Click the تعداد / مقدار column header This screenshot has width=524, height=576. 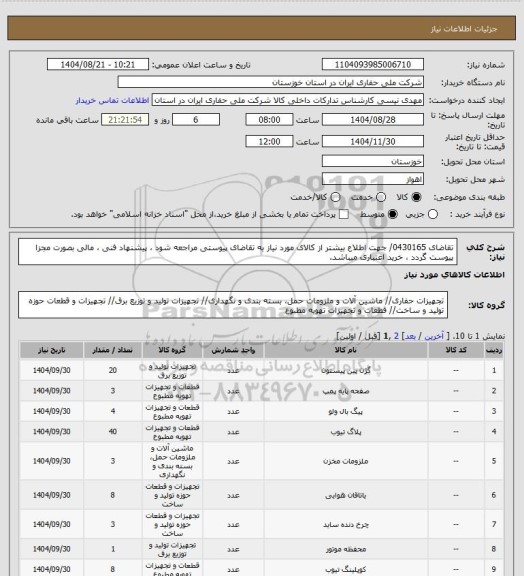[113, 350]
